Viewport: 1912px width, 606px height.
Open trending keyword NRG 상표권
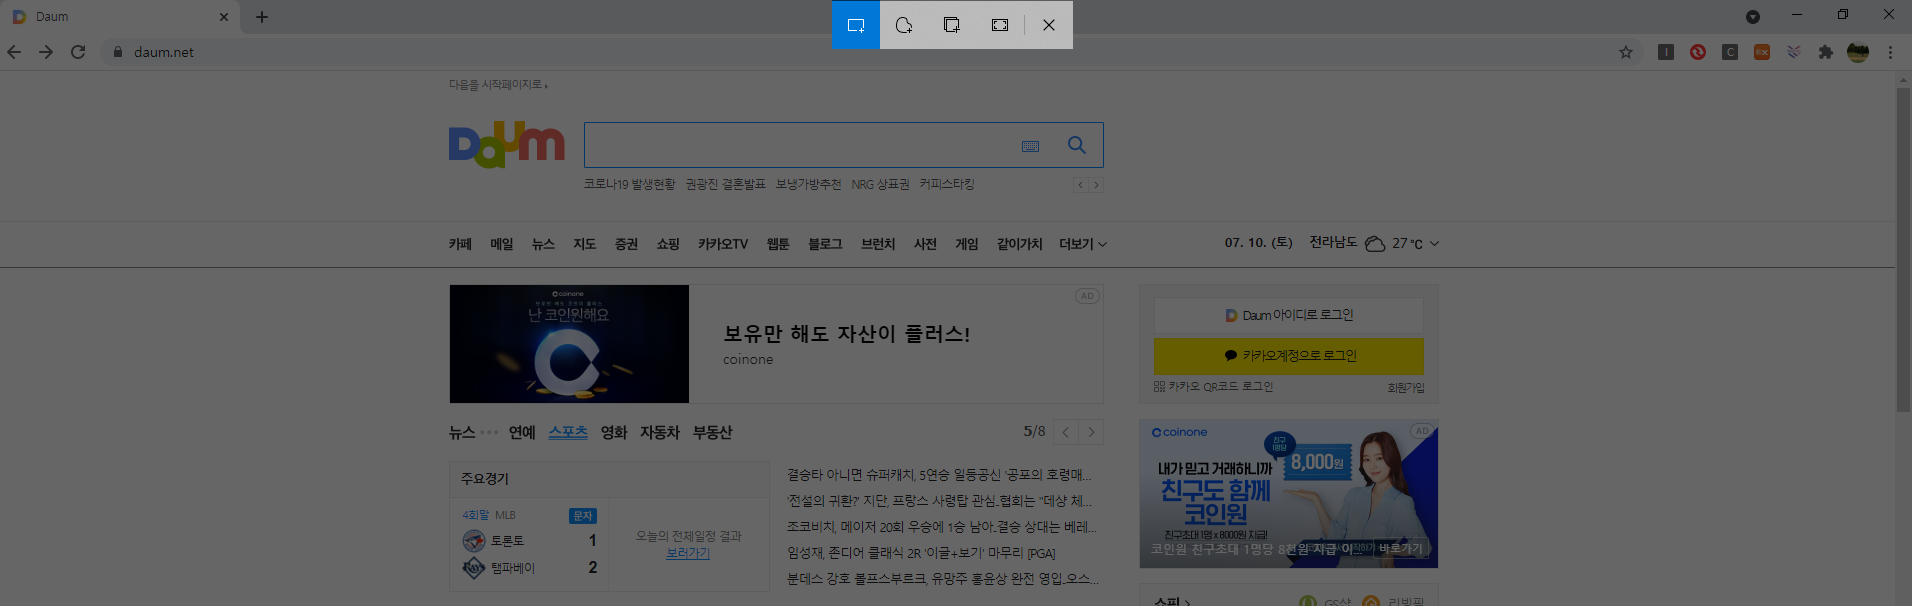tap(881, 185)
